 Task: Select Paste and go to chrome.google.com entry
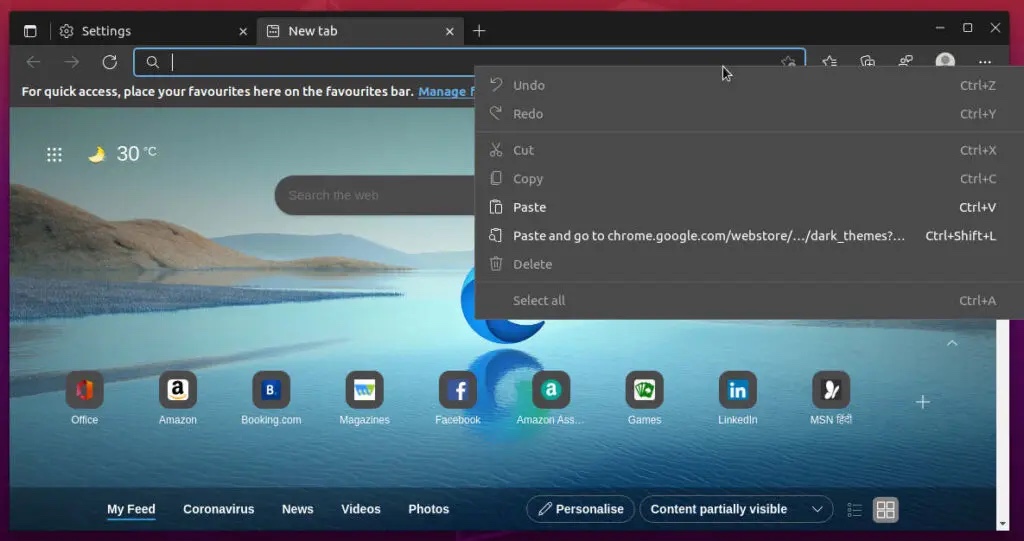coord(708,236)
